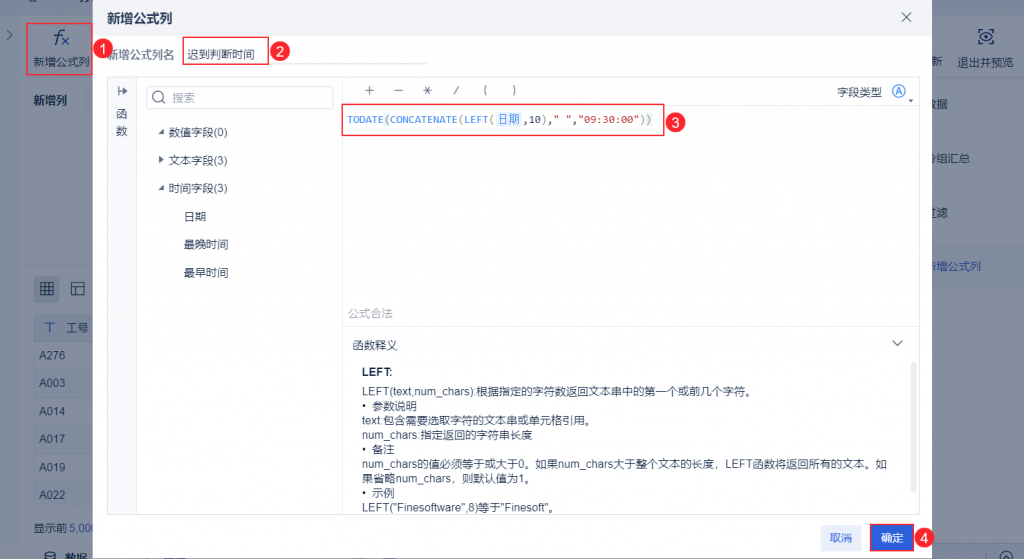Collapse the 数值字段(0) tree node
Screen dimensions: 1024x559
click(x=161, y=132)
